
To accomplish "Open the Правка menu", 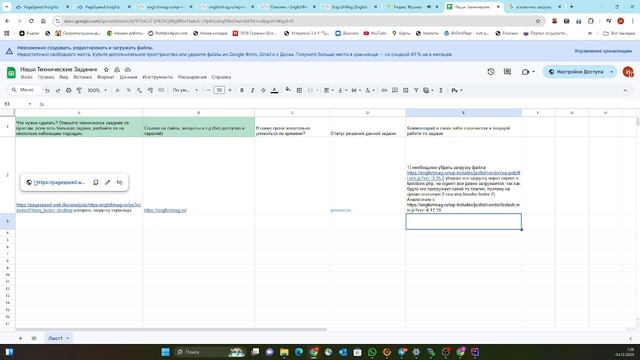I will [x=46, y=77].
